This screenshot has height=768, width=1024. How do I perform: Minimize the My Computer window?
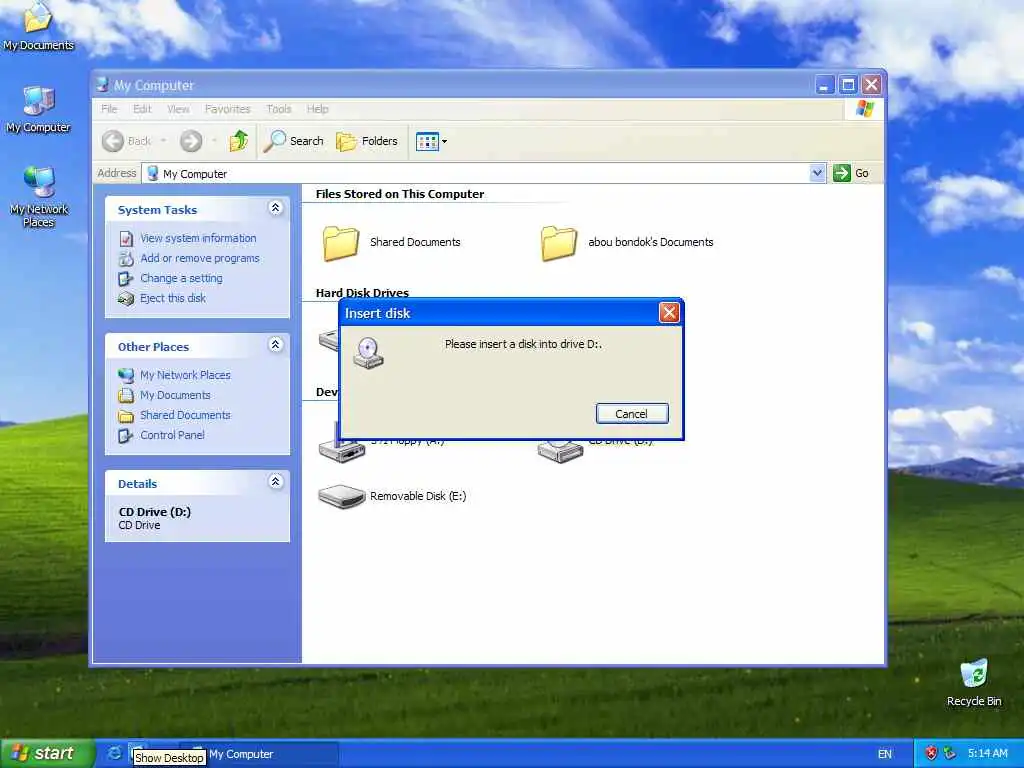[825, 85]
